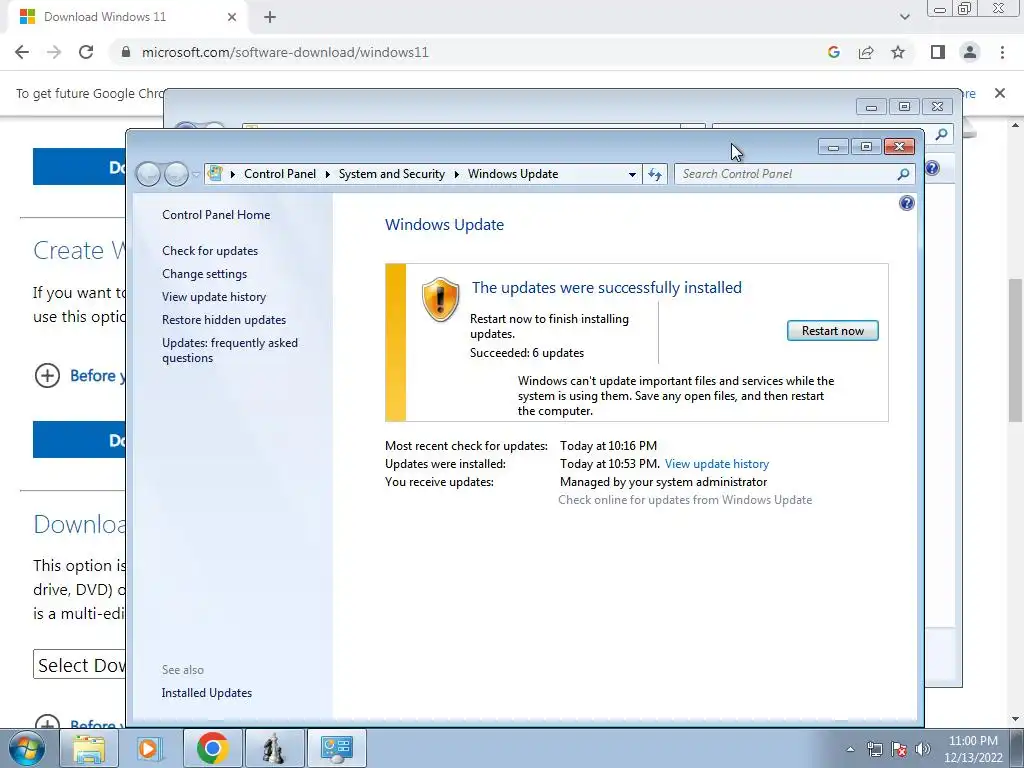Open Chrome profile avatar
This screenshot has height=768, width=1024.
[970, 52]
